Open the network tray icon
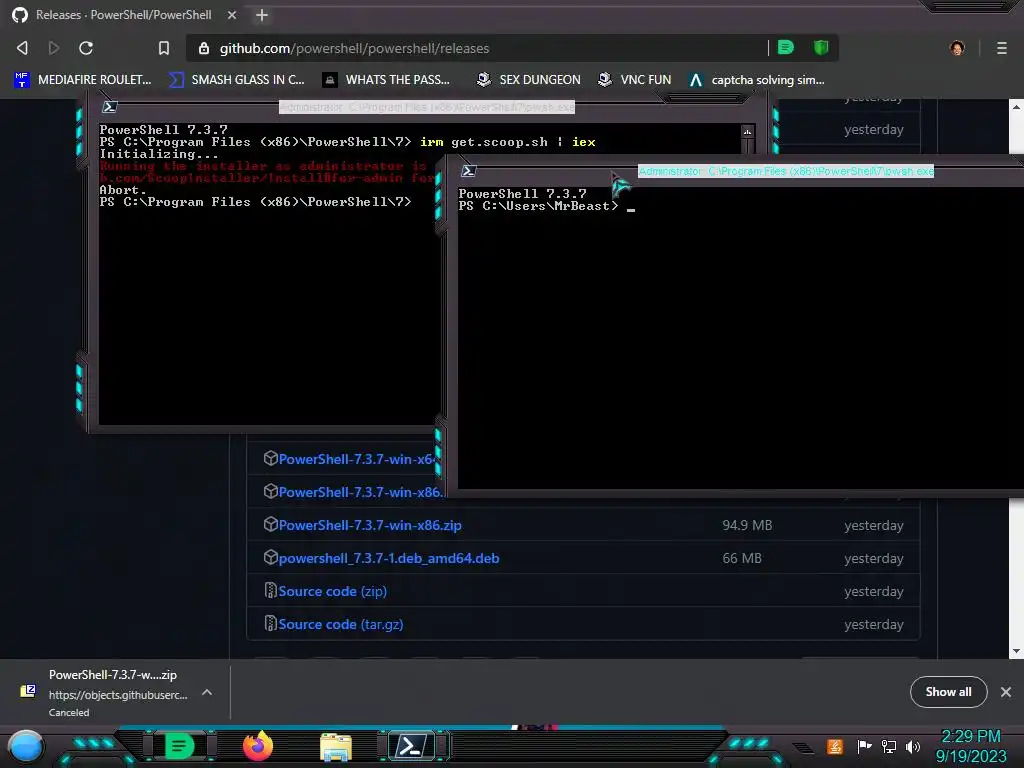 click(889, 746)
